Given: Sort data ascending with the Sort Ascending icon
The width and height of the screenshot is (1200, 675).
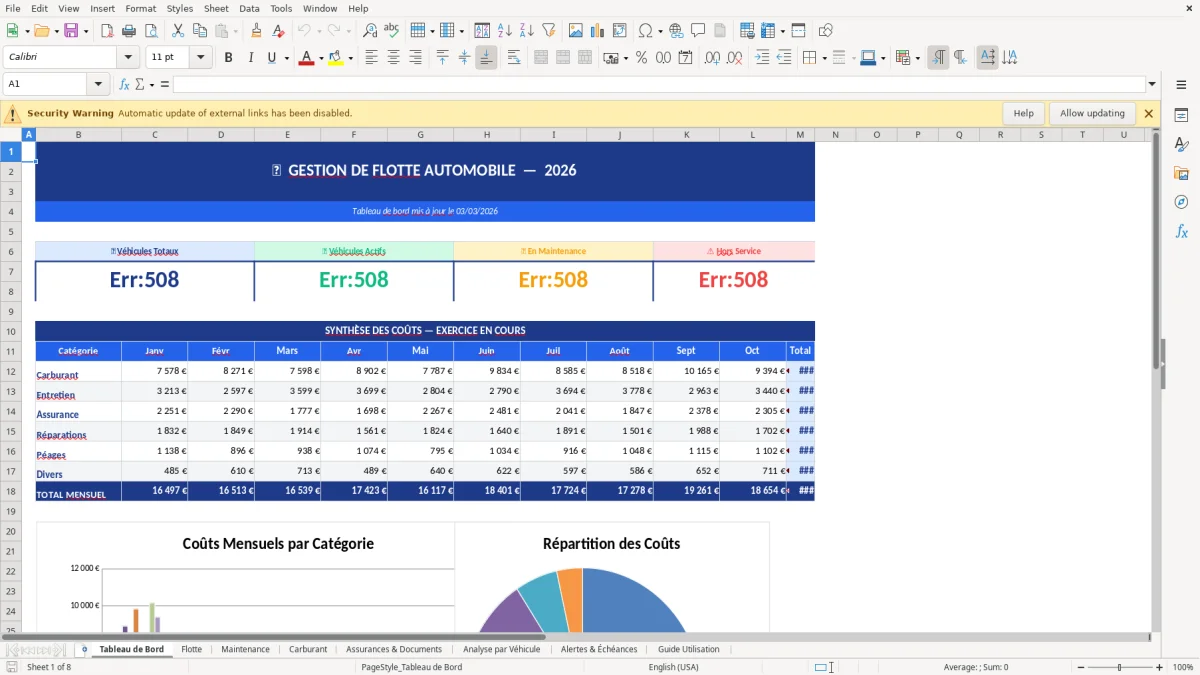Looking at the screenshot, I should point(504,30).
